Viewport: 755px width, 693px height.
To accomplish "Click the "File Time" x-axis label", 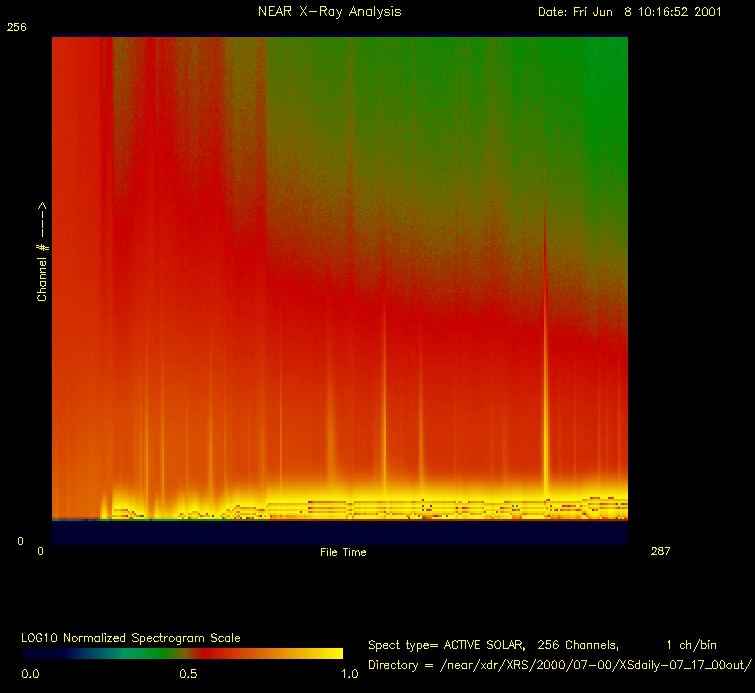I will tap(342, 552).
